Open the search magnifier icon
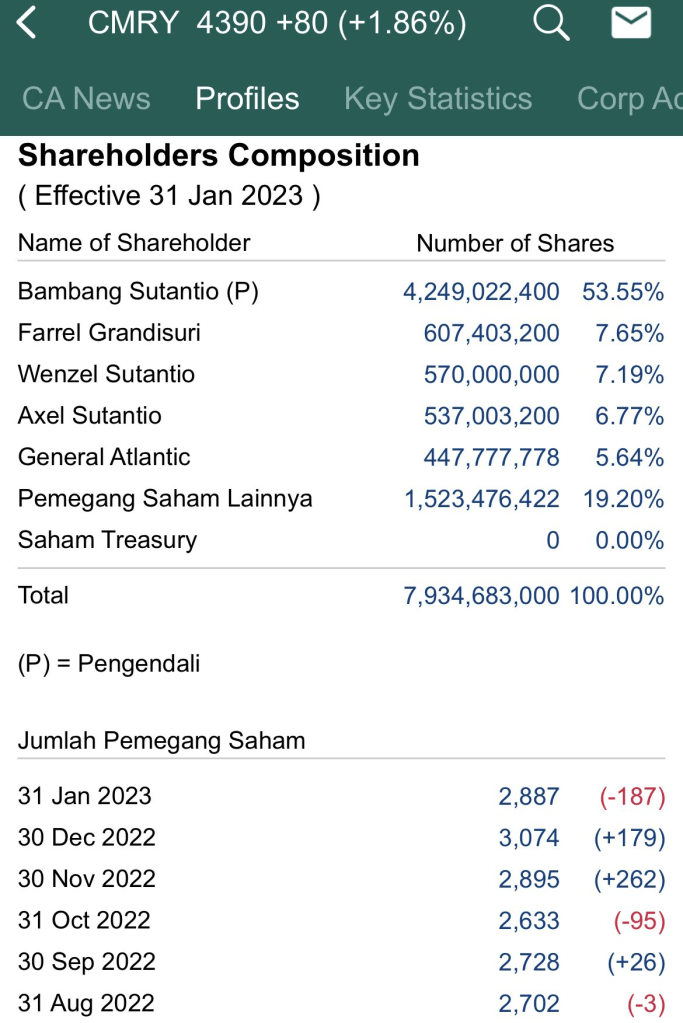This screenshot has height=1023, width=683. (x=550, y=23)
